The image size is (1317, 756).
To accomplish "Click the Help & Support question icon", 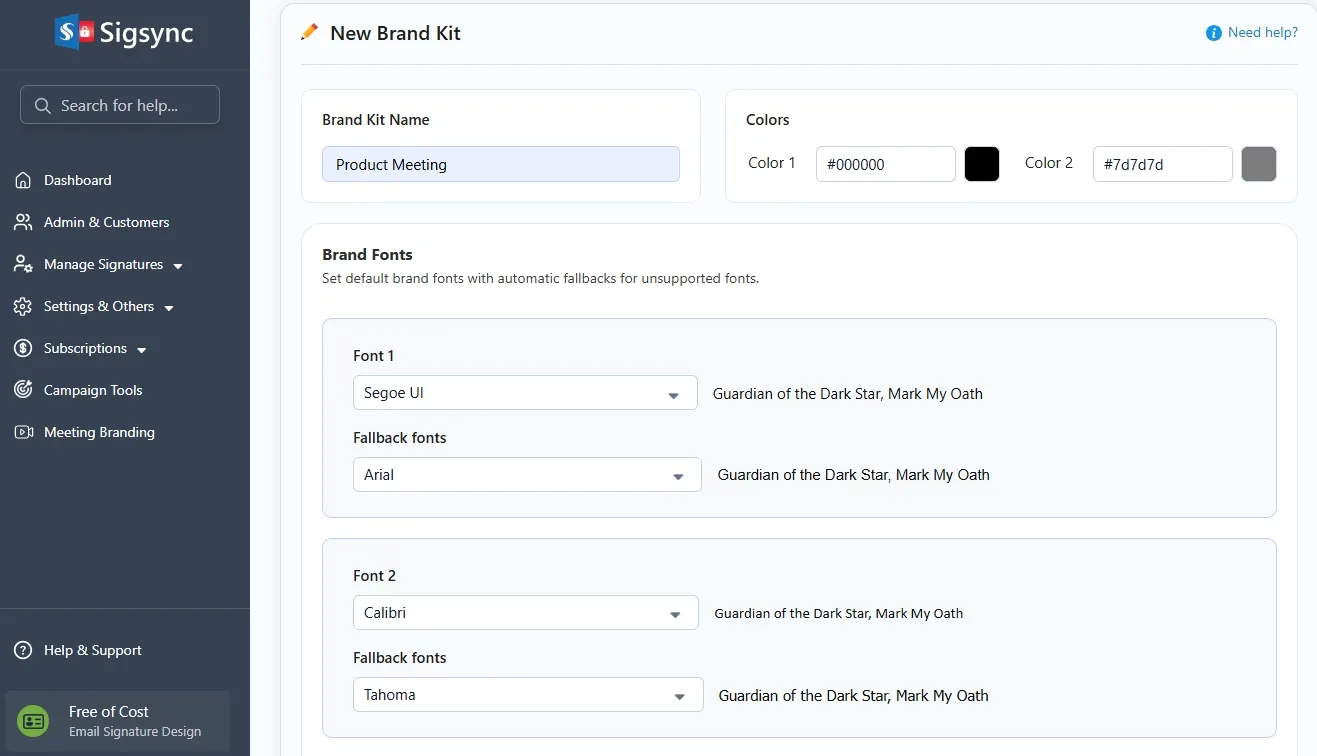I will pyautogui.click(x=23, y=650).
